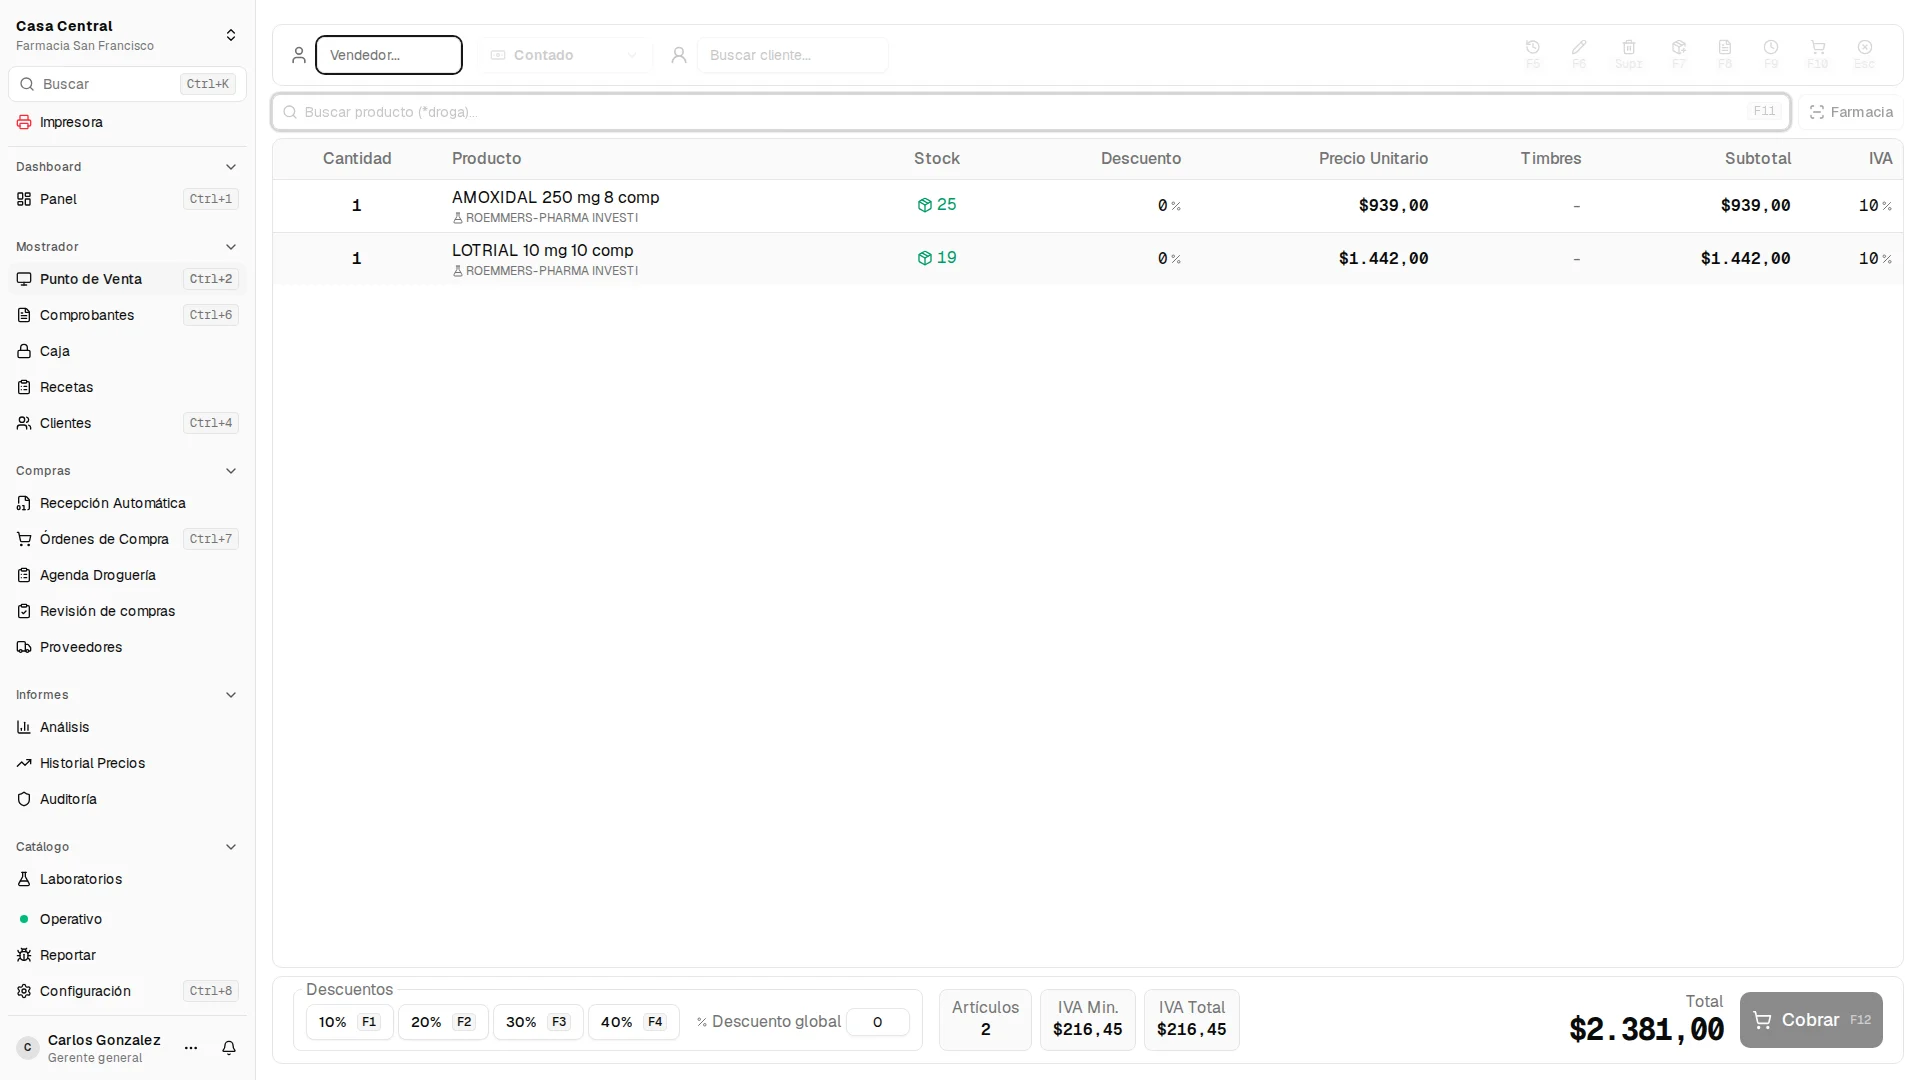Open notifications bell in sidebar footer
The image size is (1920, 1080).
[229, 1048]
